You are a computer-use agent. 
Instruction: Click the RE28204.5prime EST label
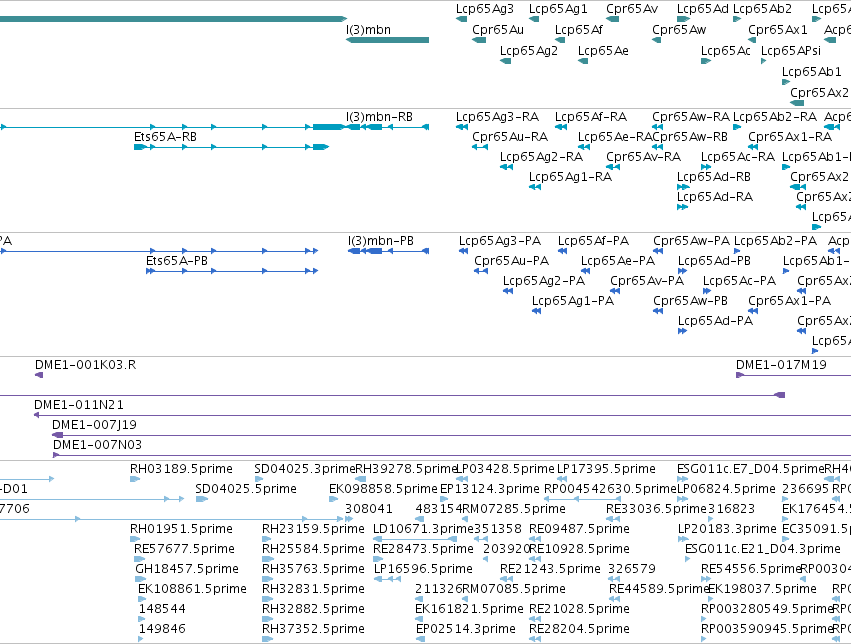[x=580, y=629]
